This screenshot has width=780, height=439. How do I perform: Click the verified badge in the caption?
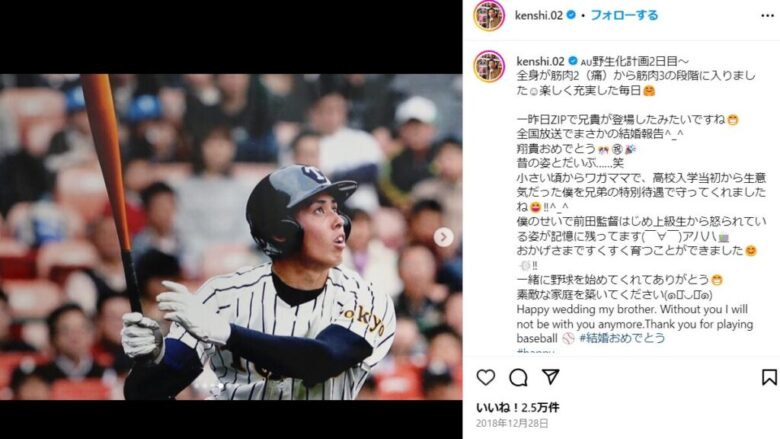(x=573, y=61)
